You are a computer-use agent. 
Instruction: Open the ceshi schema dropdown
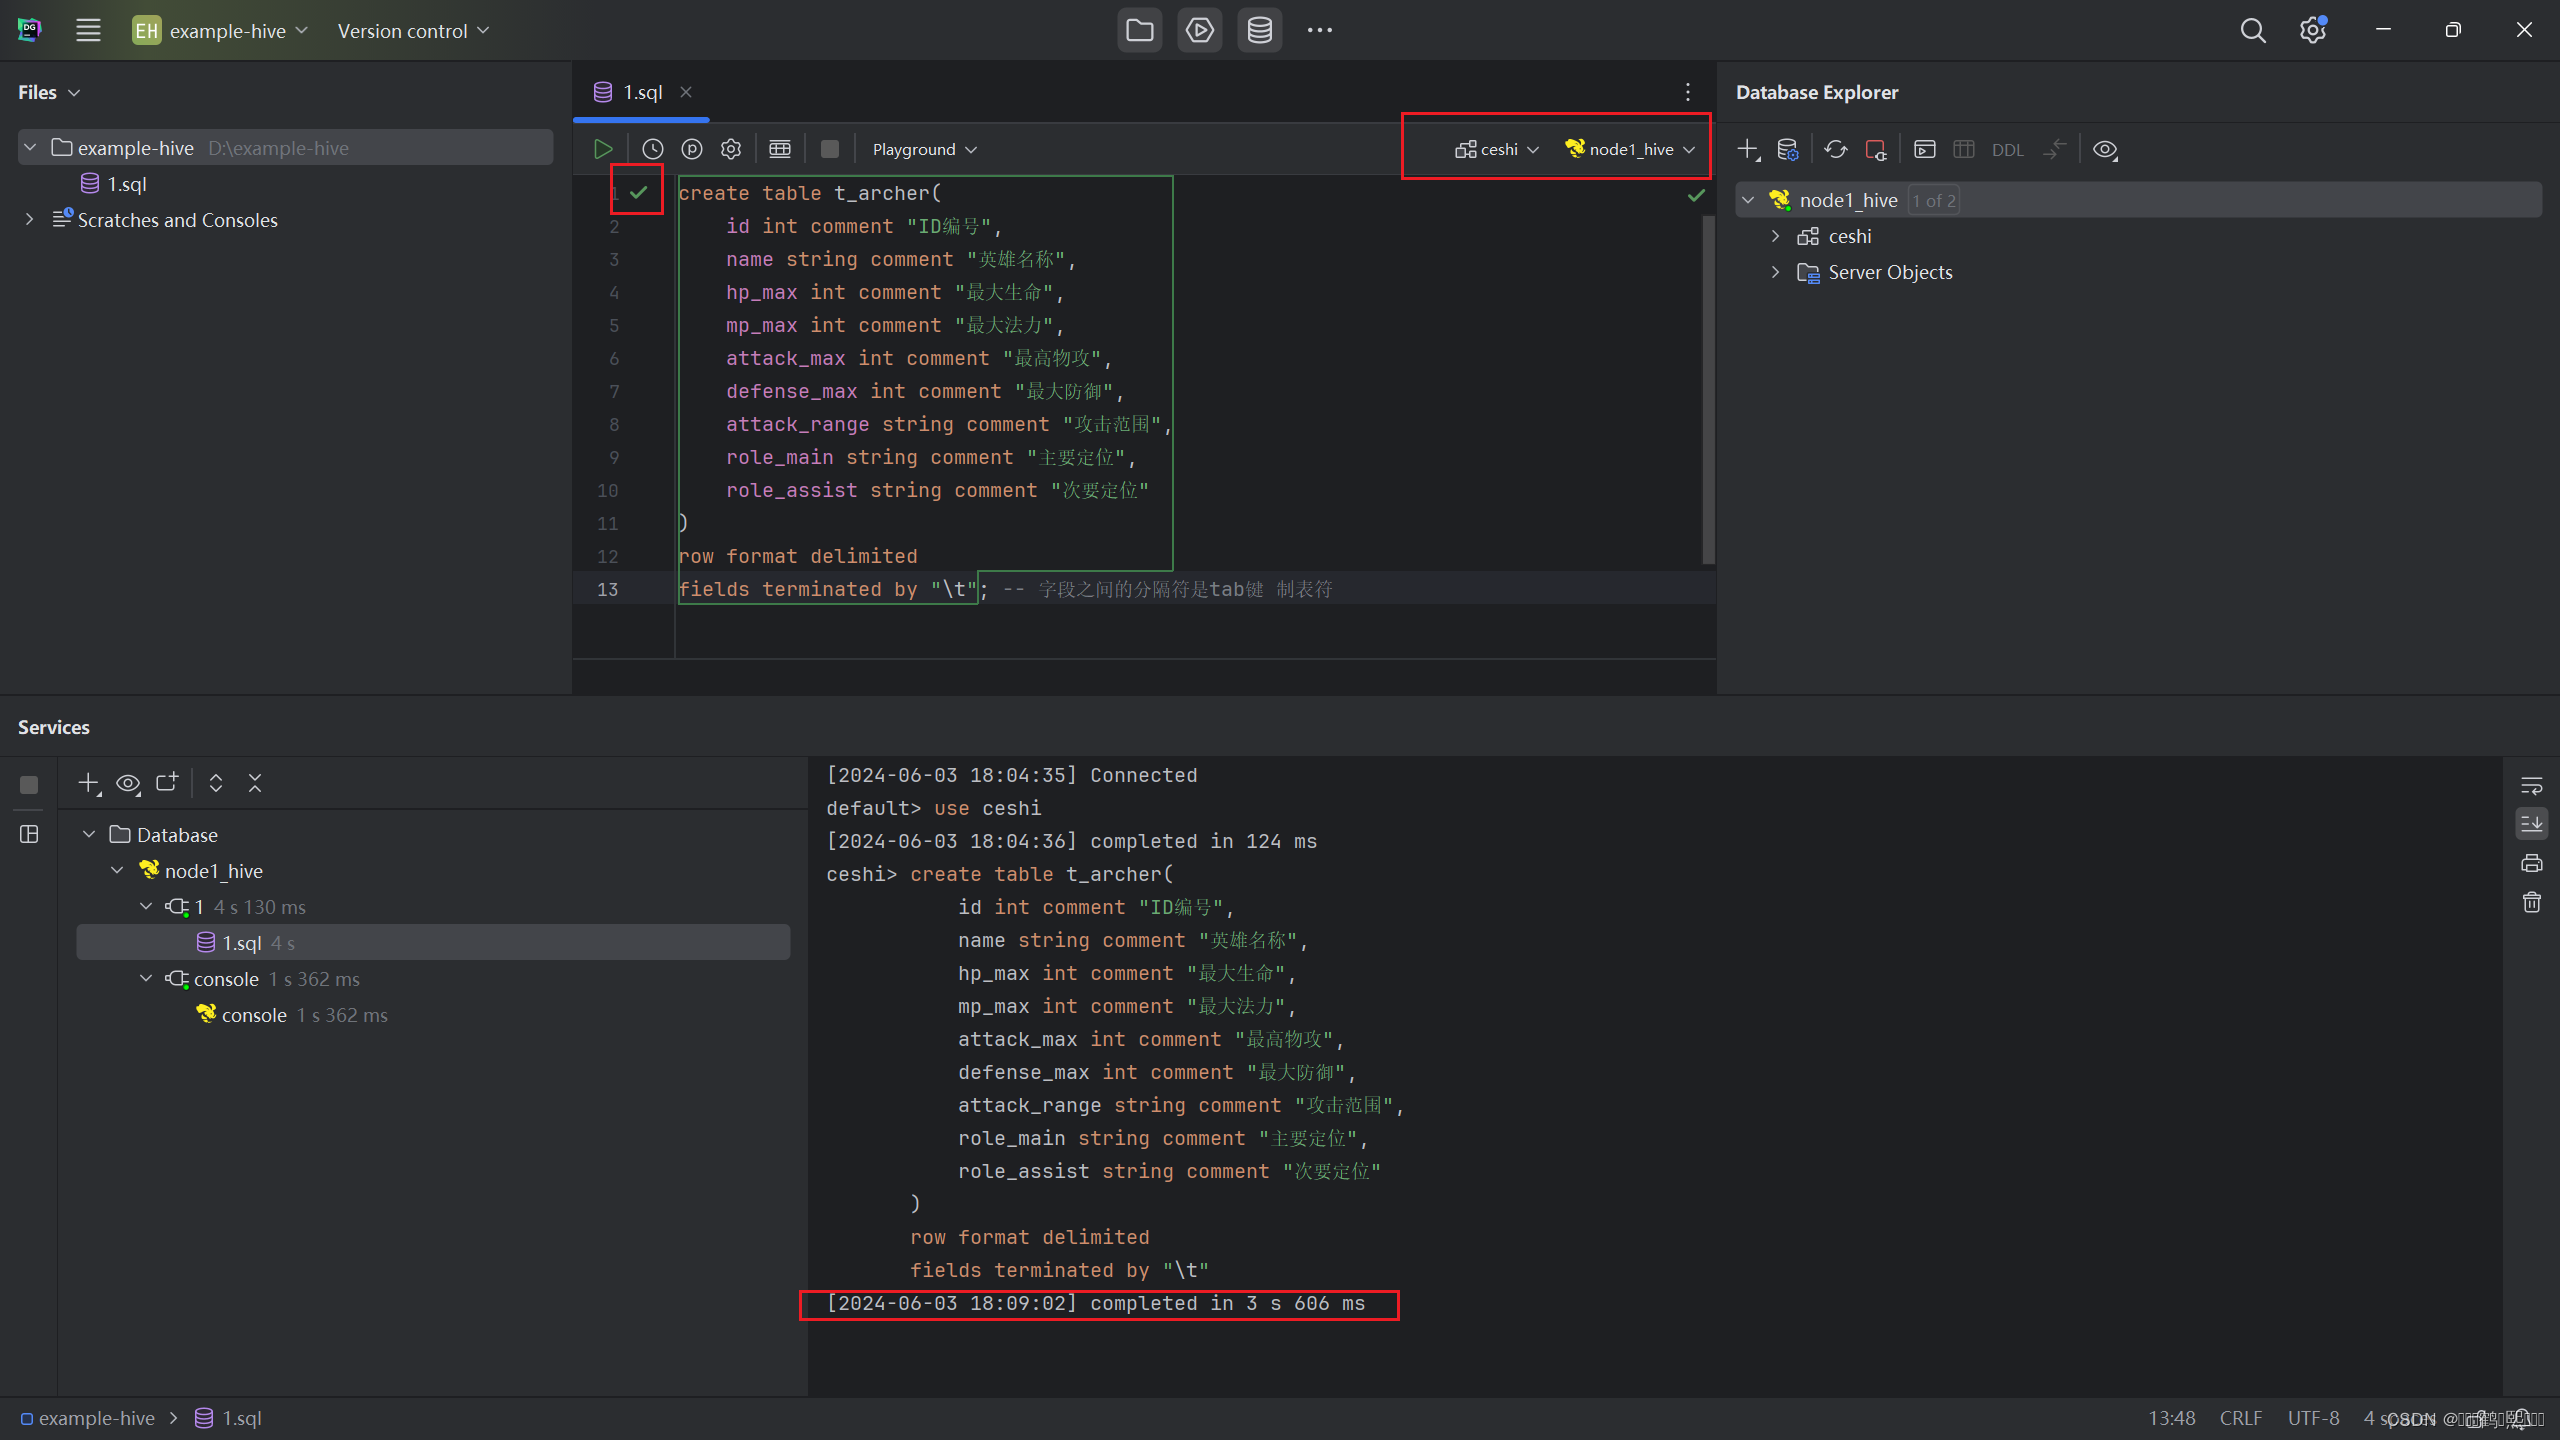[1497, 149]
